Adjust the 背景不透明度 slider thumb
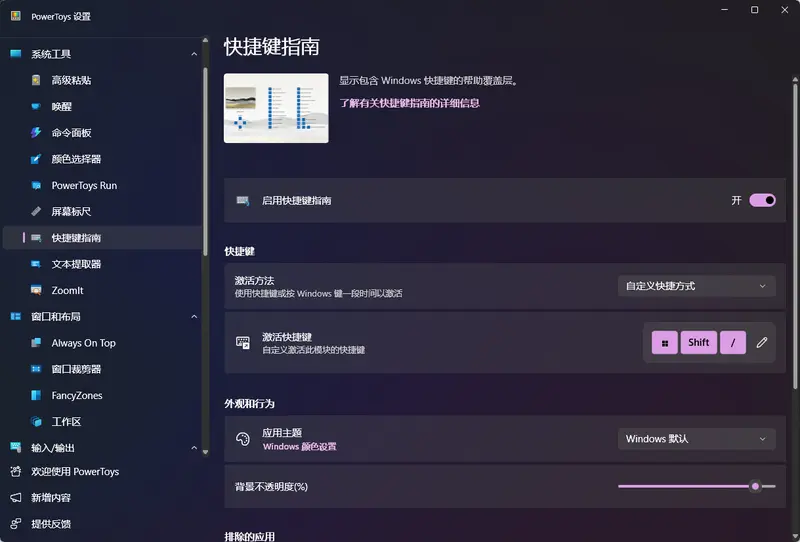 pyautogui.click(x=755, y=486)
